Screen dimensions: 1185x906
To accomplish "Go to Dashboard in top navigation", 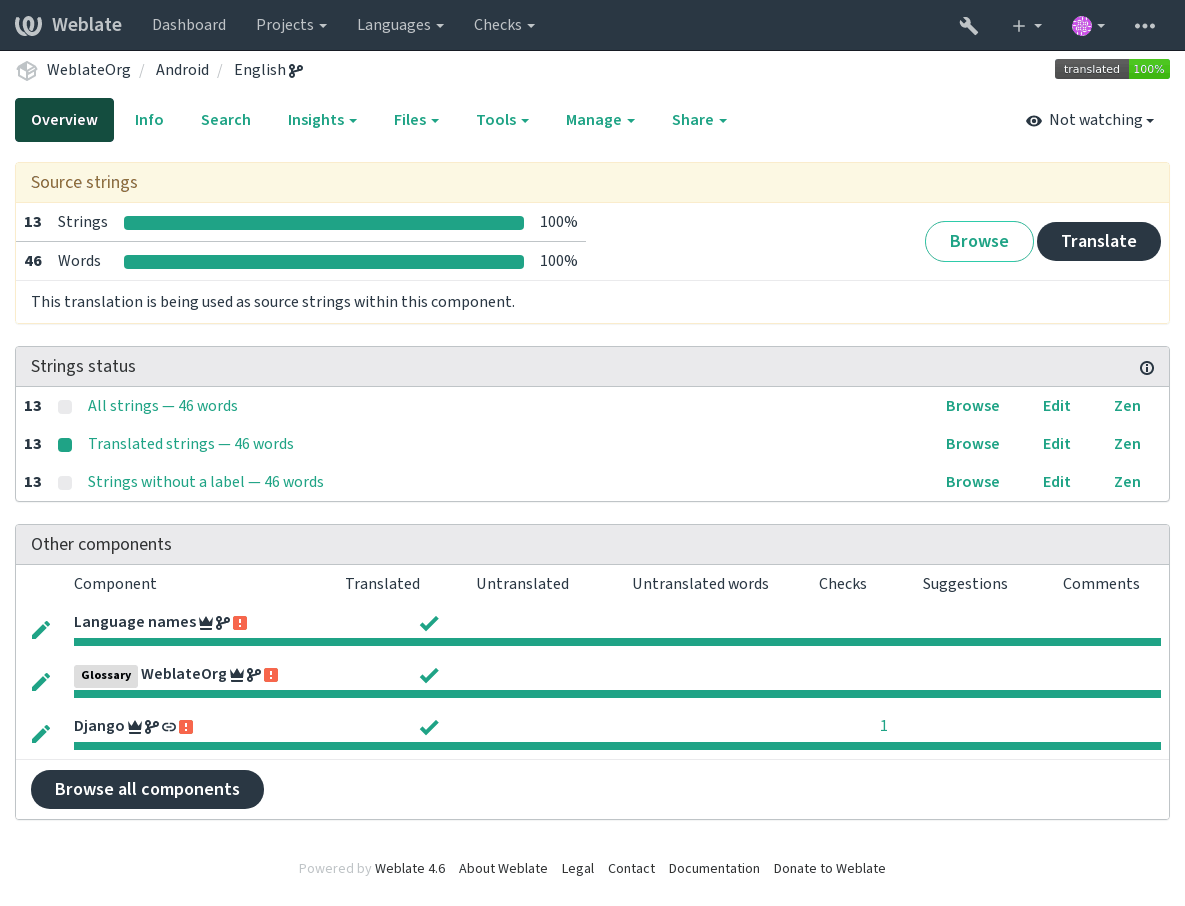I will [x=189, y=25].
